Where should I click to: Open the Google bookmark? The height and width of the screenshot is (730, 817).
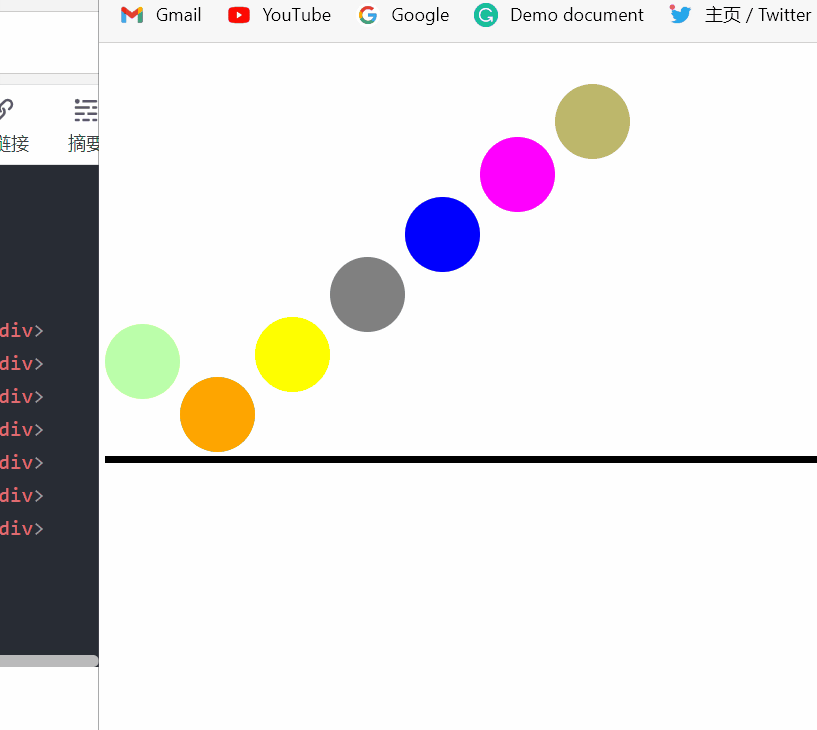(404, 15)
